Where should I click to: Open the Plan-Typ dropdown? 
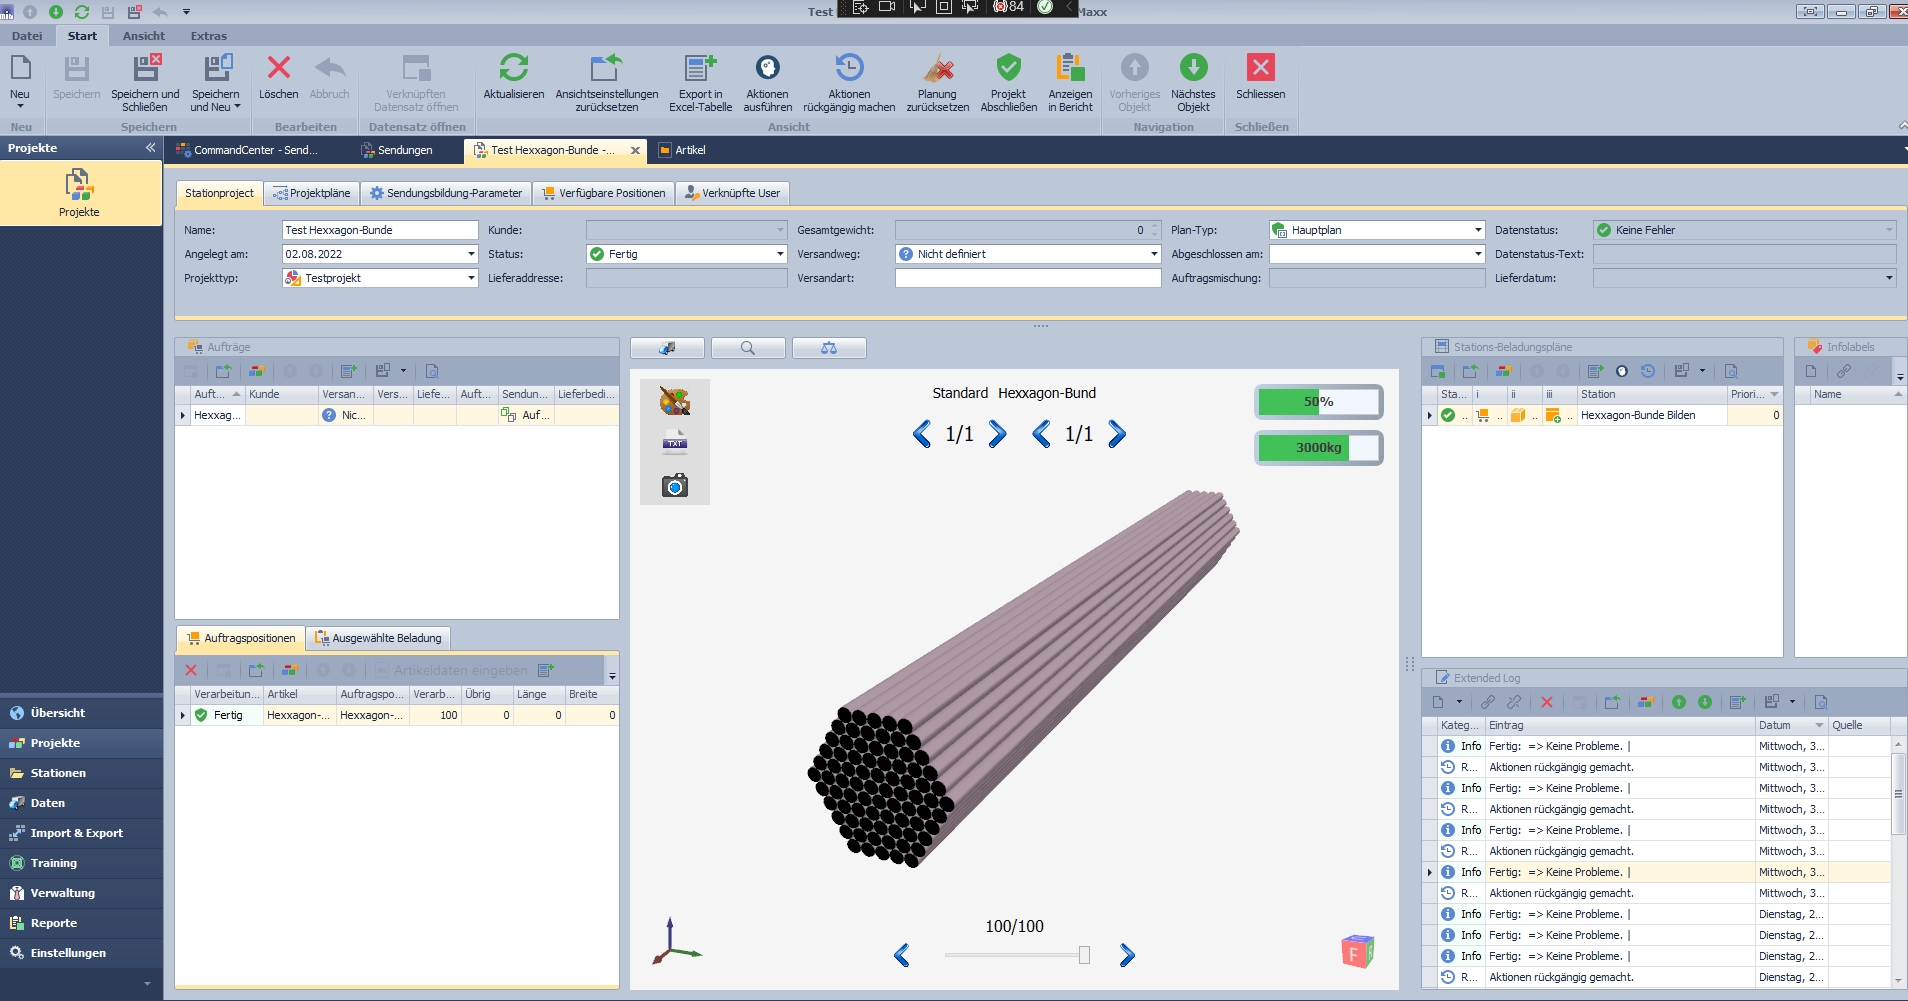click(x=1478, y=230)
